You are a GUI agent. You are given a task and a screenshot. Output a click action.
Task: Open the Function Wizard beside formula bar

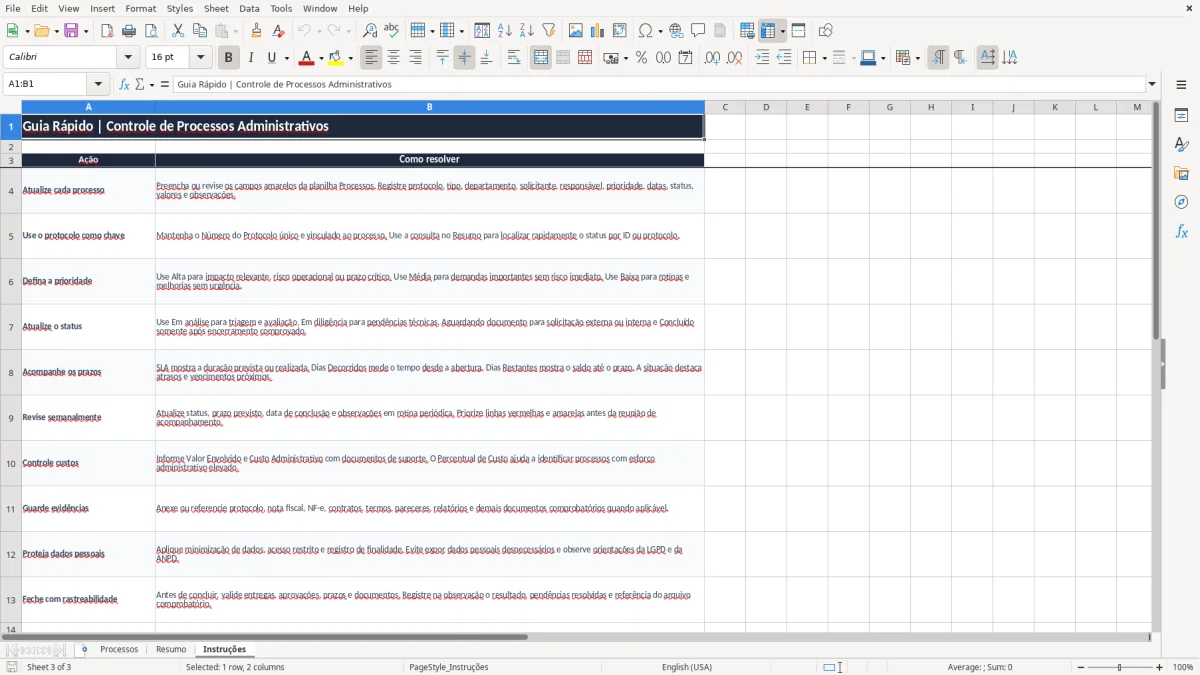[x=124, y=84]
